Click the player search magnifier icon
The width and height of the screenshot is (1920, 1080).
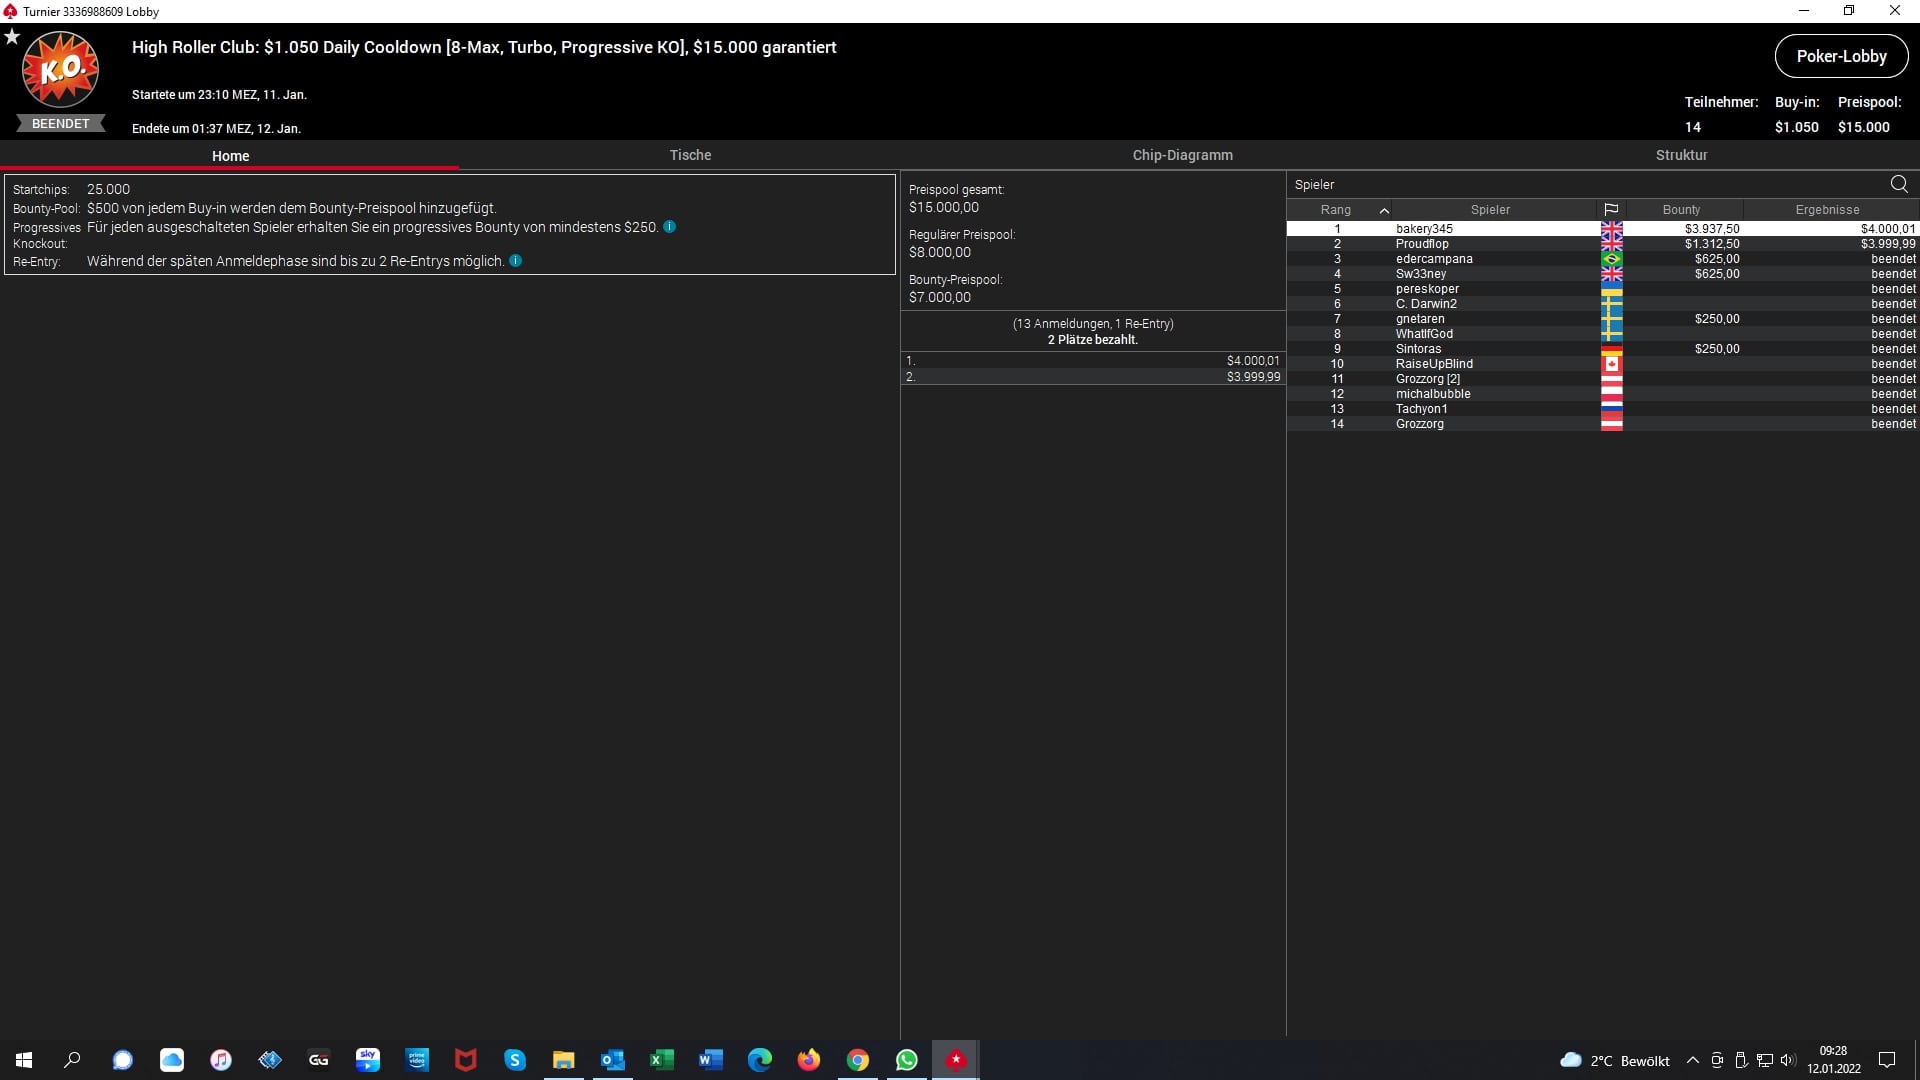1898,184
